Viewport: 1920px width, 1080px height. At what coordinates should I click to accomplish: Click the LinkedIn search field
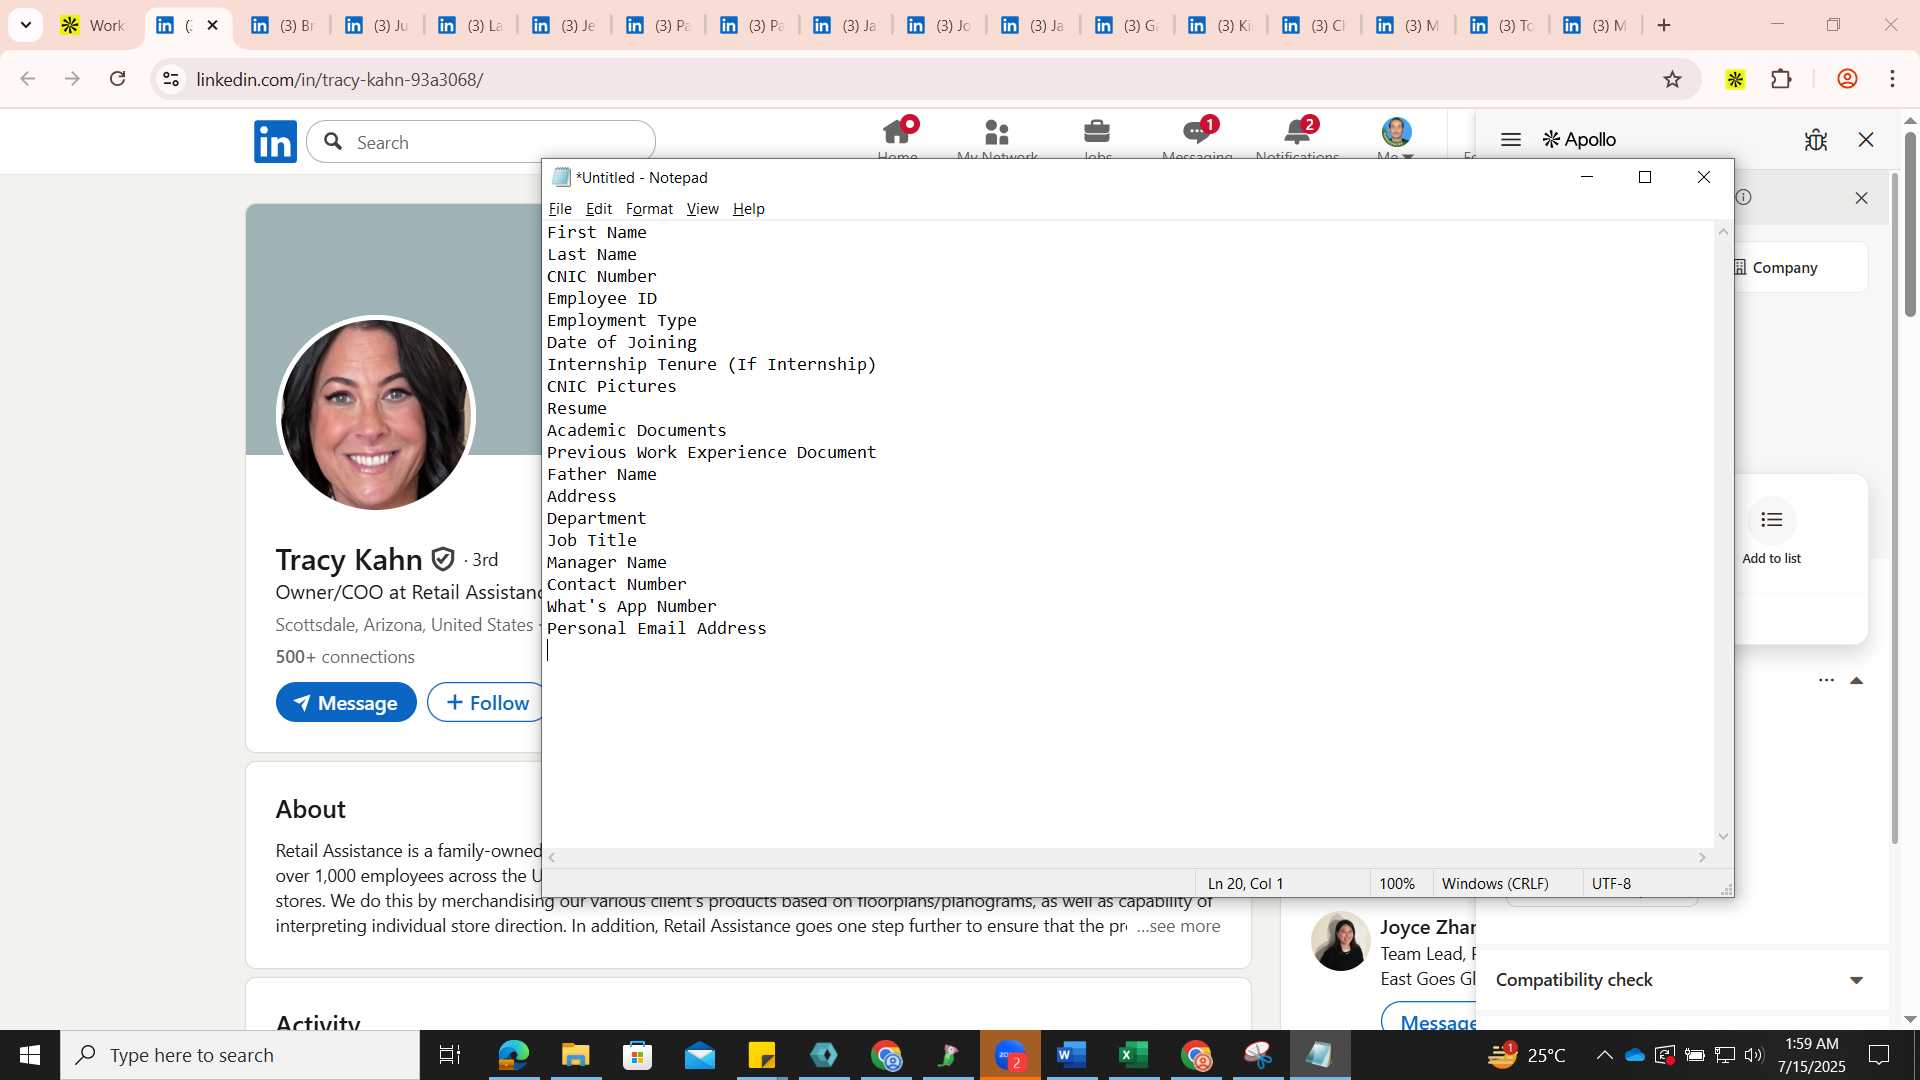[x=481, y=142]
